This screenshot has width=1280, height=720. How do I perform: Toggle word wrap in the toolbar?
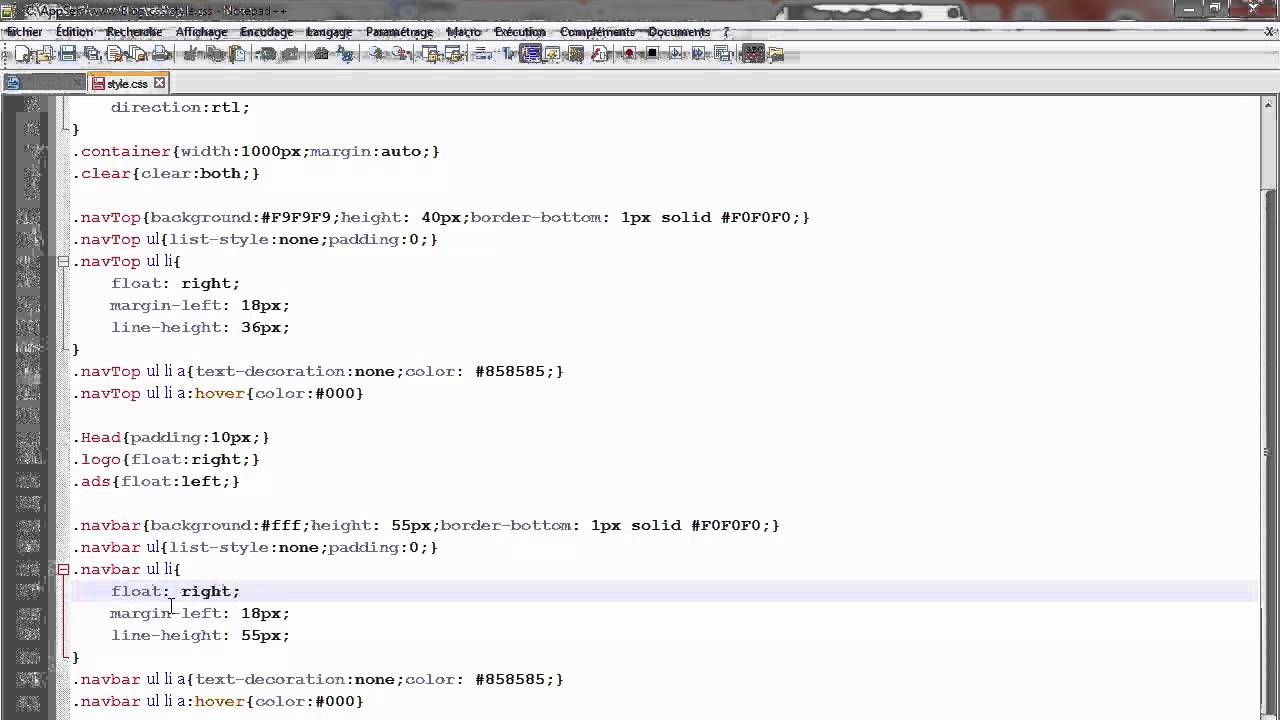481,54
